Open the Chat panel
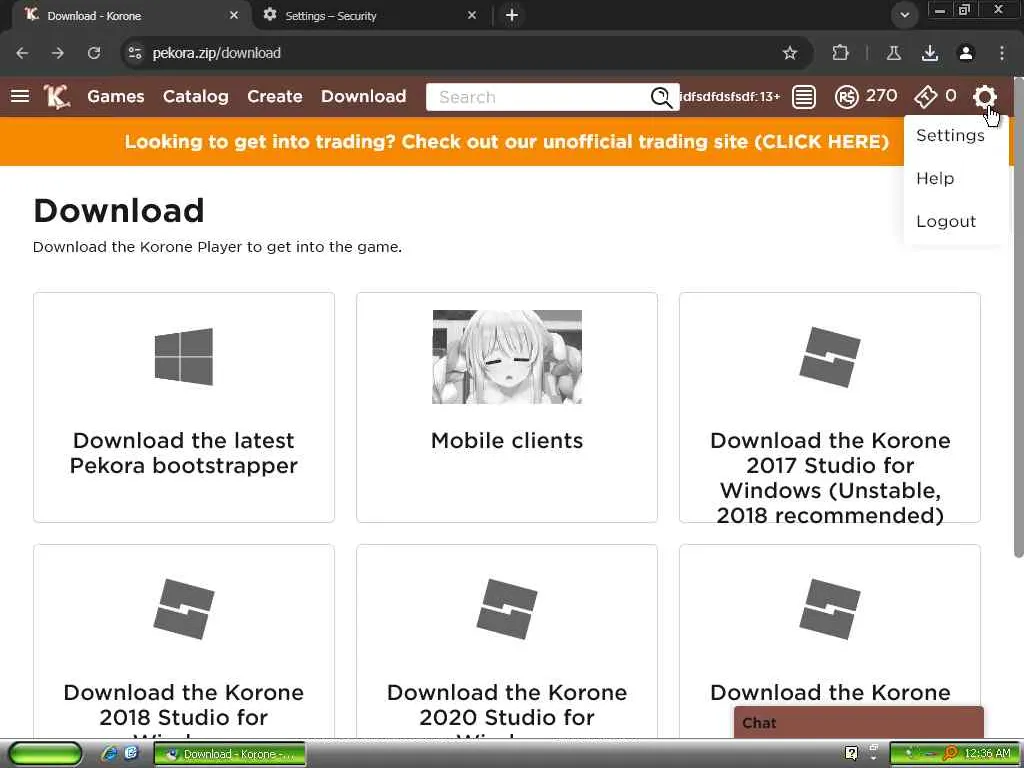Image resolution: width=1024 pixels, height=768 pixels. [x=859, y=722]
